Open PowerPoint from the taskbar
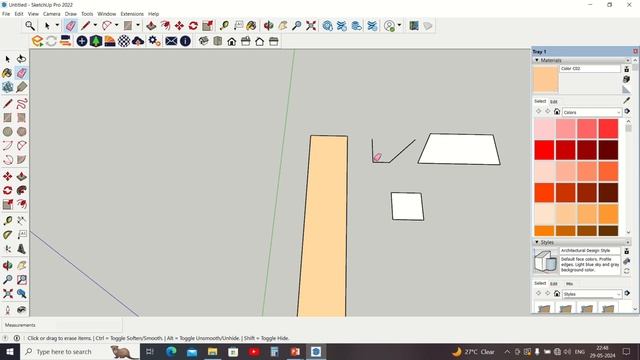Screen dimensions: 640x360 pyautogui.click(x=295, y=351)
